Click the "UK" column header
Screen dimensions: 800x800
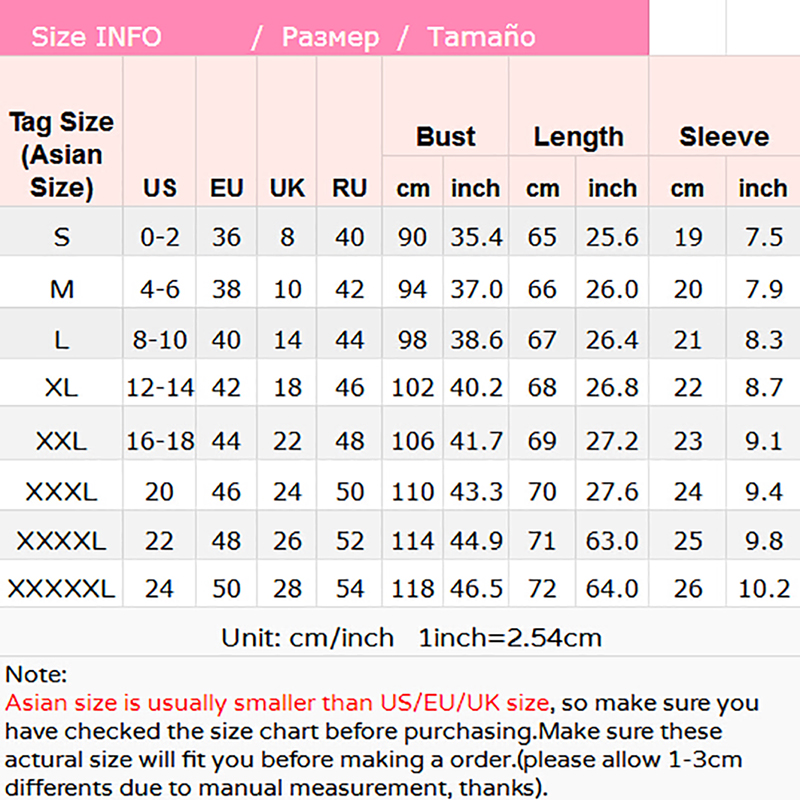point(287,188)
